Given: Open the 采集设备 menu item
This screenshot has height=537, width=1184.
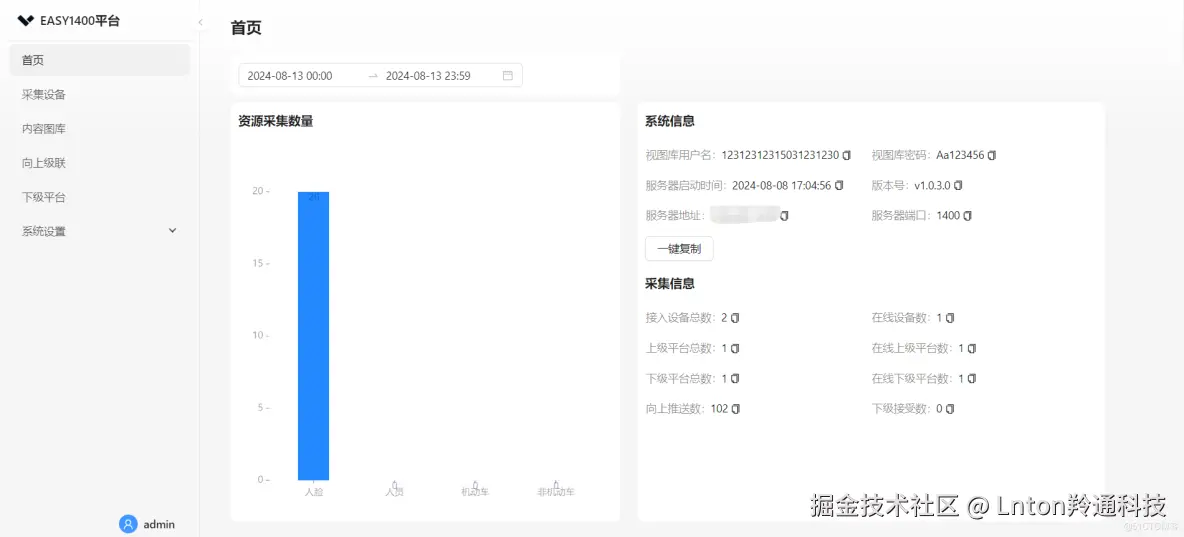Looking at the screenshot, I should [x=100, y=94].
